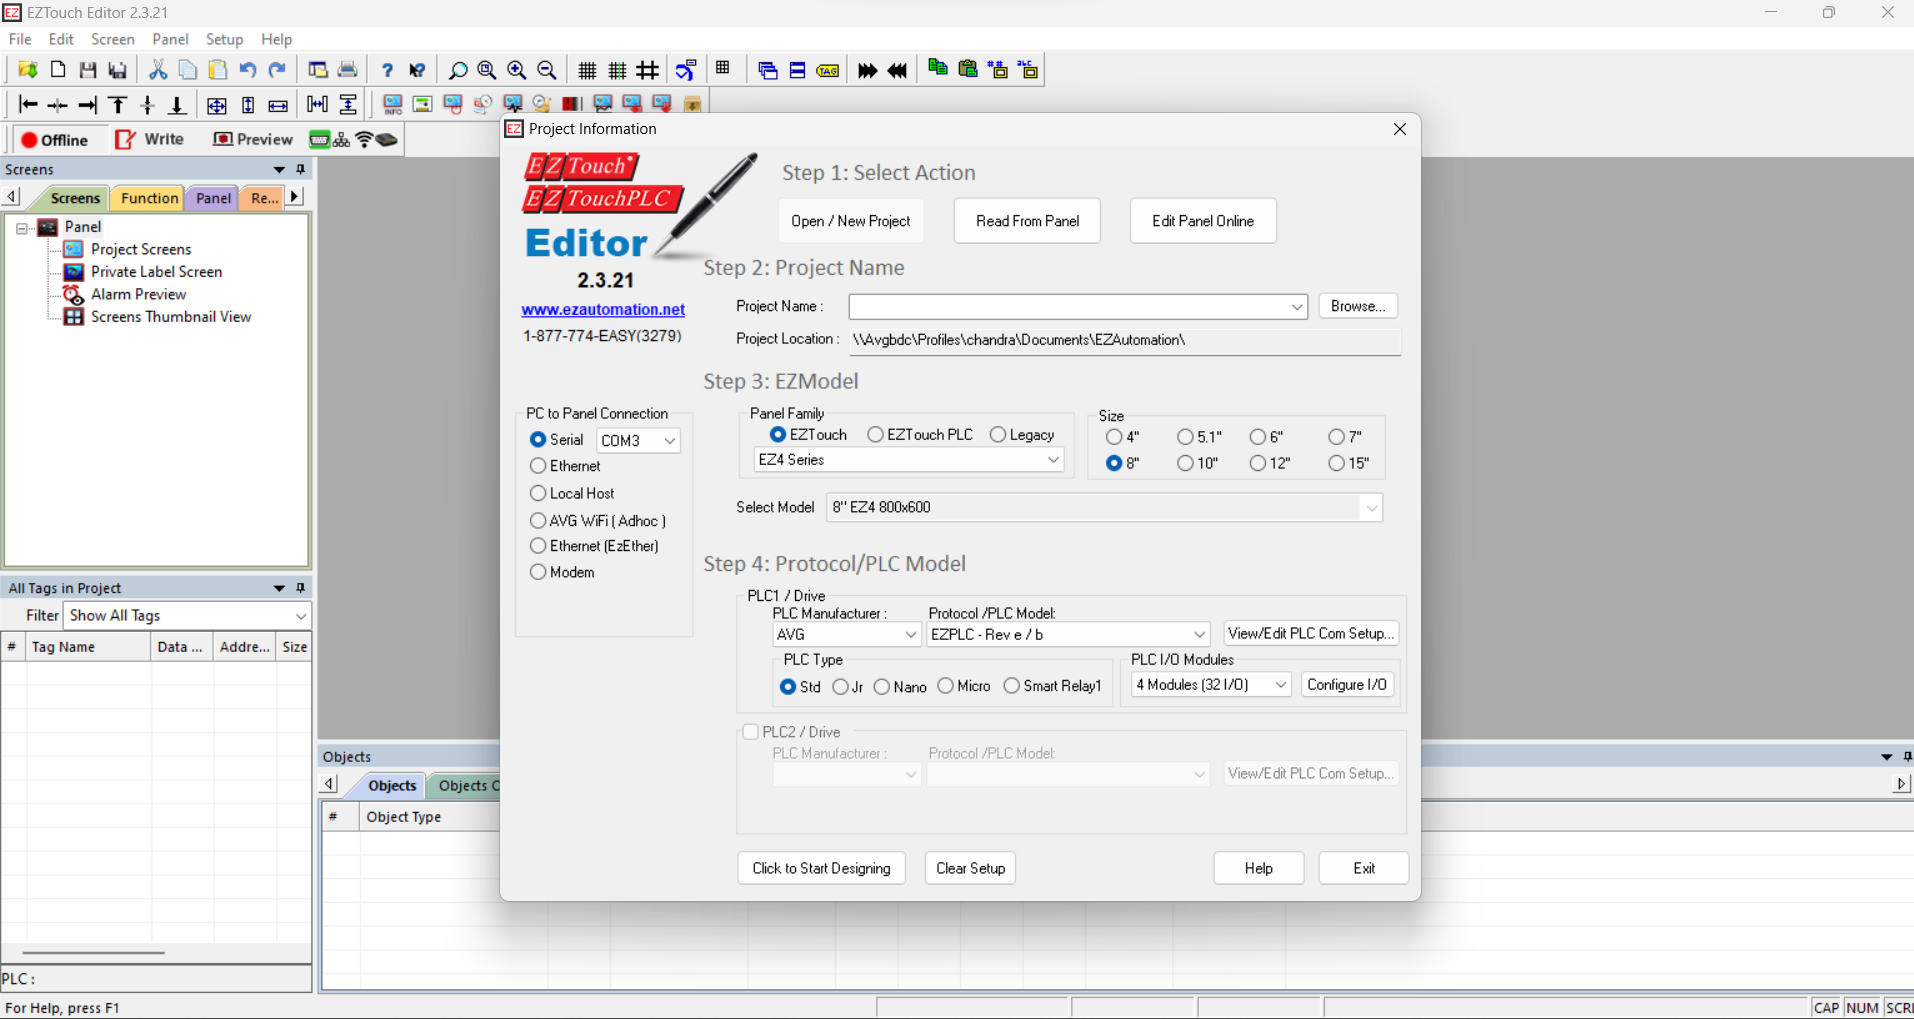Image resolution: width=1914 pixels, height=1019 pixels.
Task: Click the Read From Panel button
Action: point(1026,220)
